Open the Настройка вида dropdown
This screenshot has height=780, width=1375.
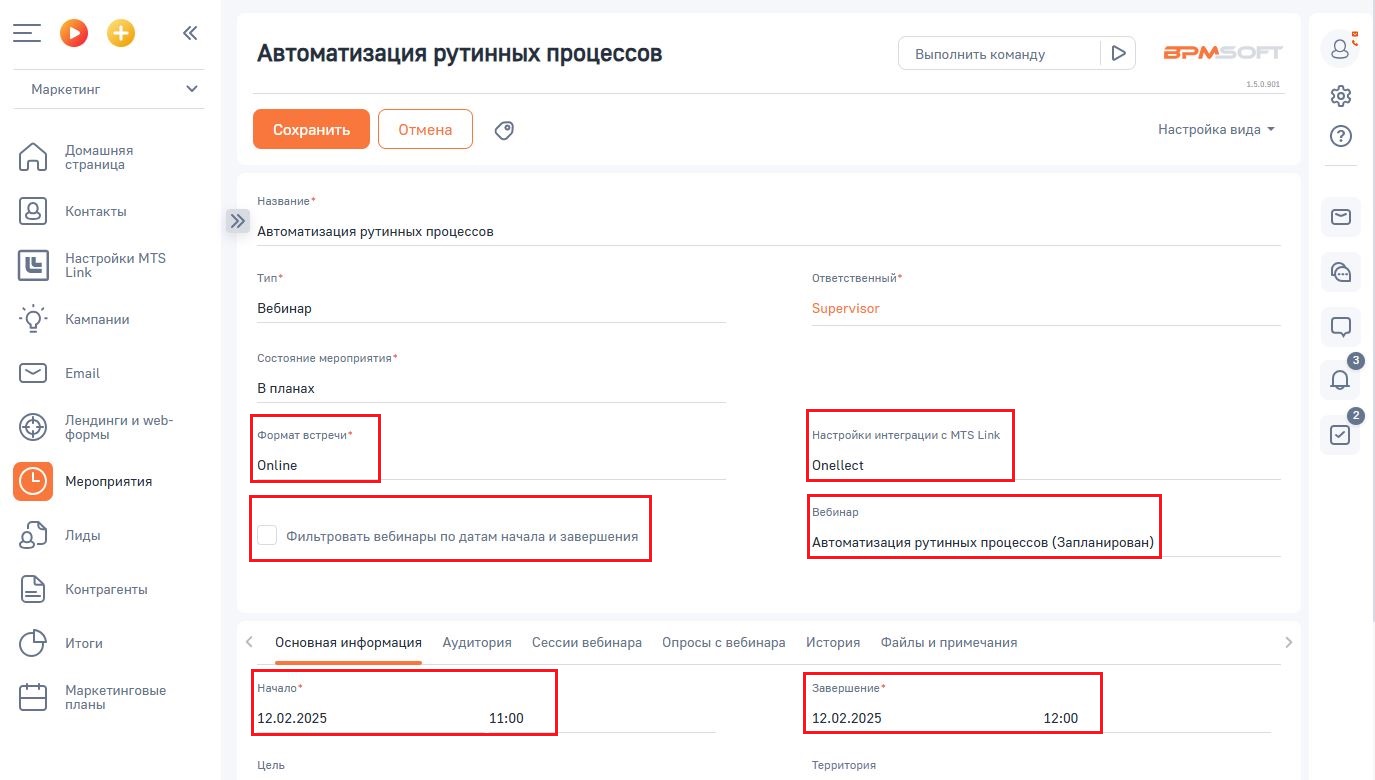[x=1214, y=129]
